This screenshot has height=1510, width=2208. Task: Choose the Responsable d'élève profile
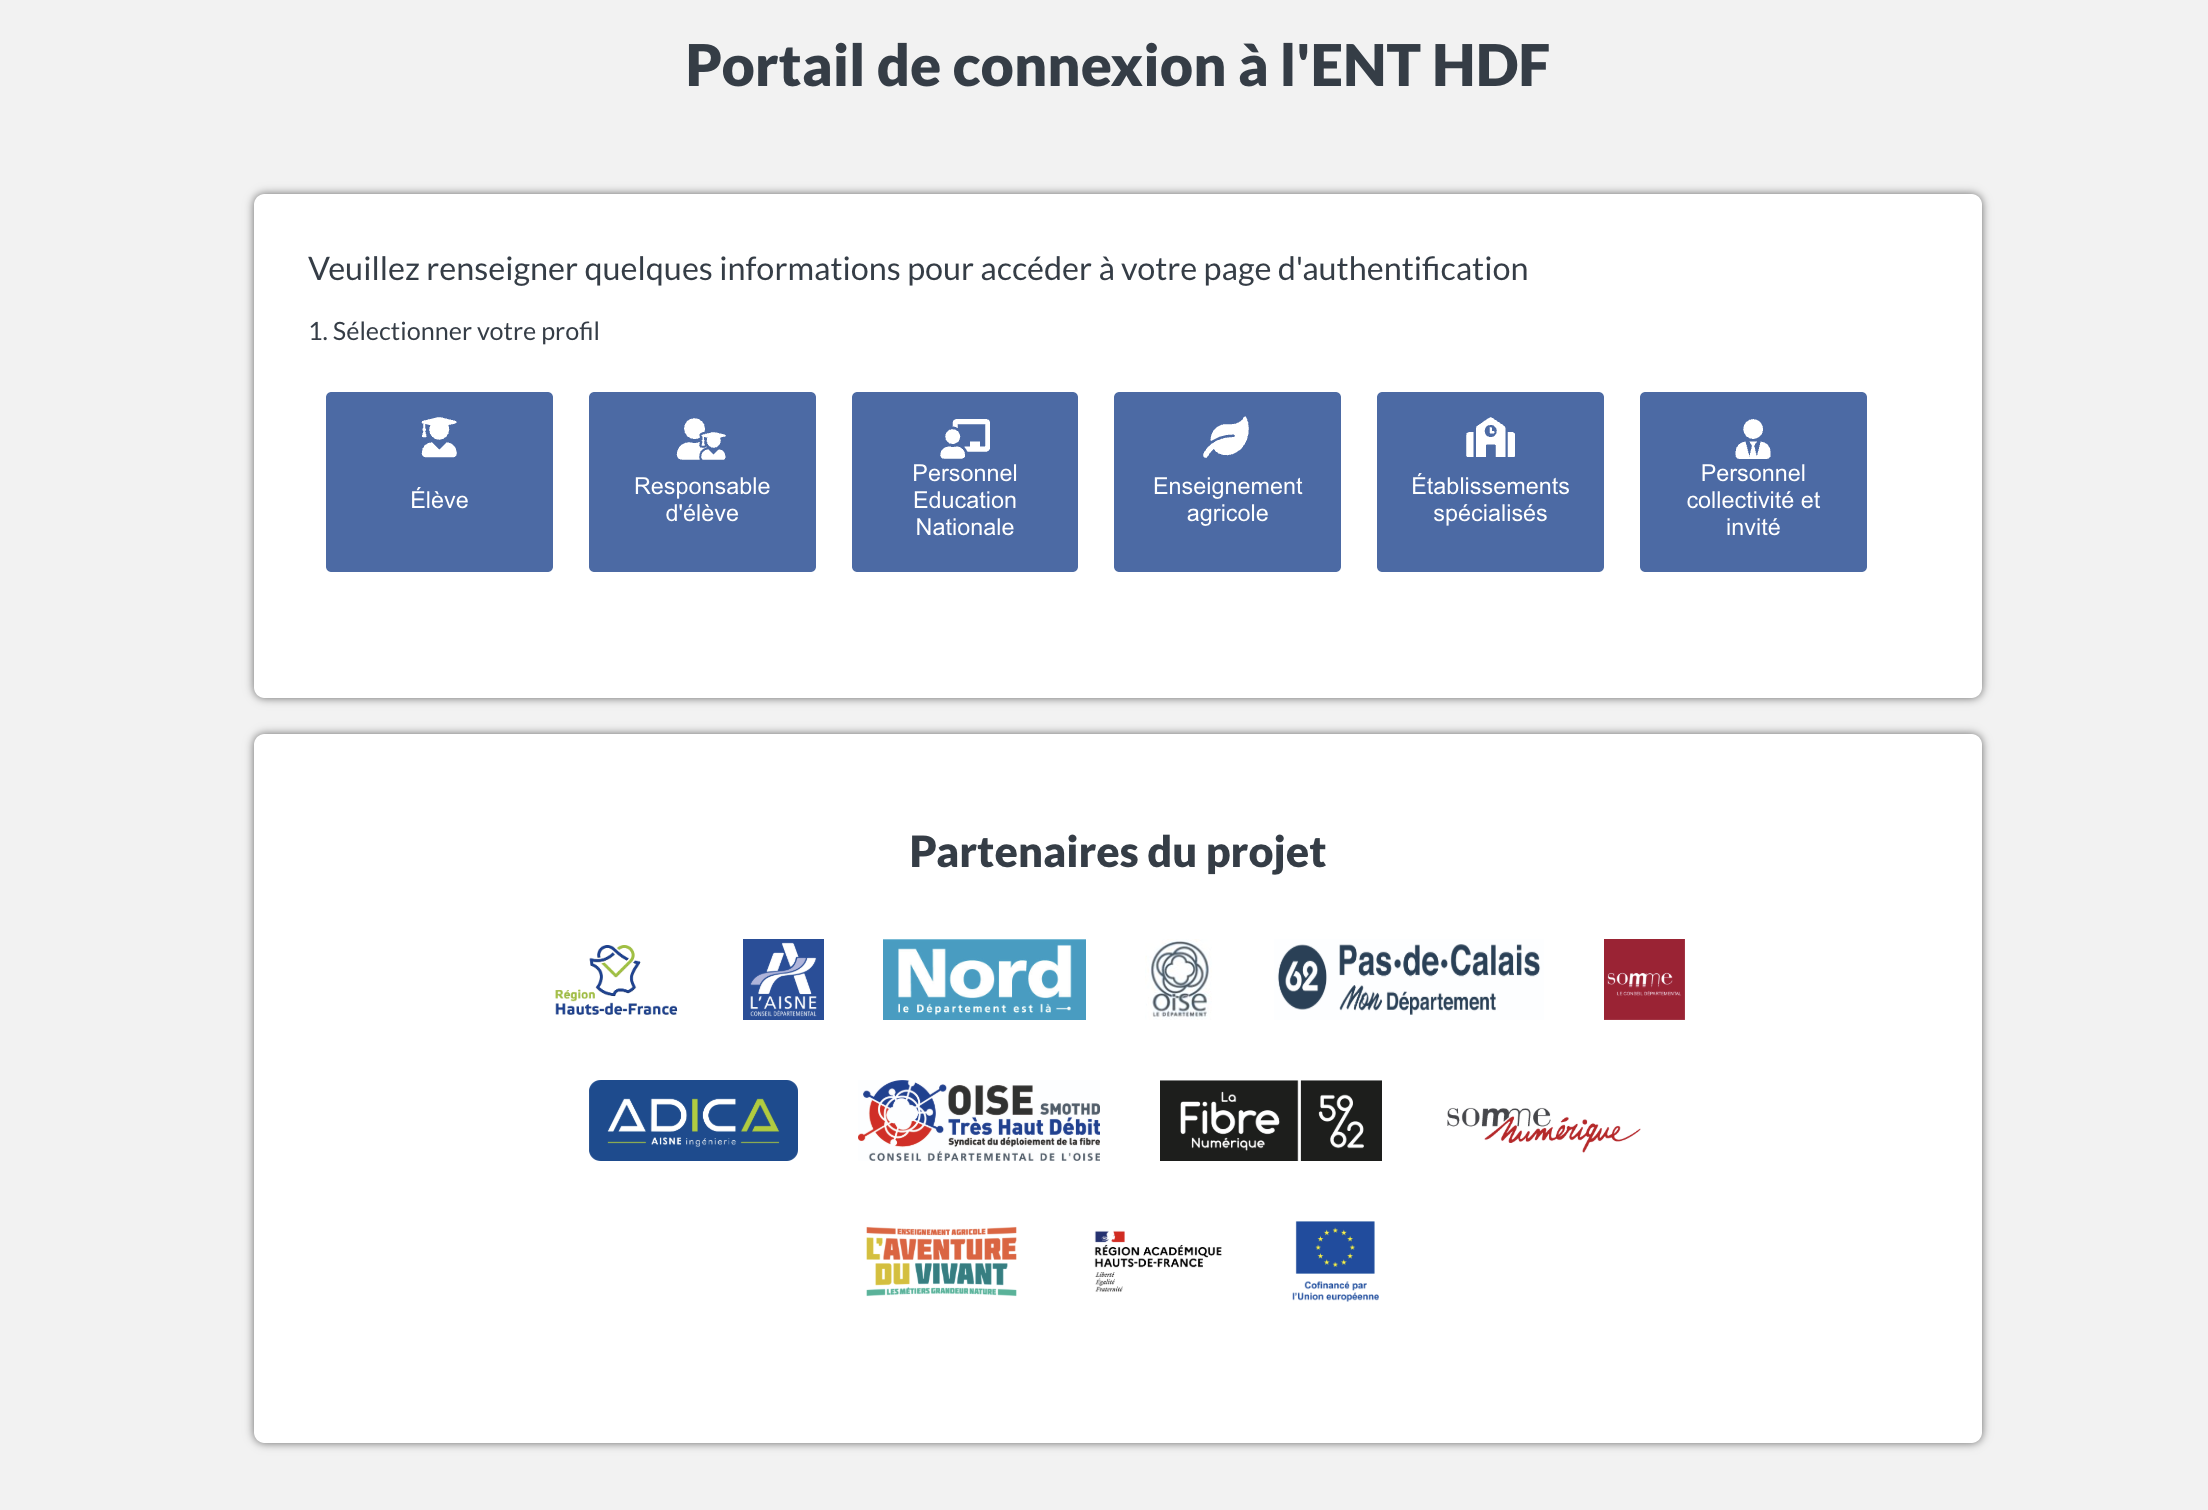pos(702,482)
